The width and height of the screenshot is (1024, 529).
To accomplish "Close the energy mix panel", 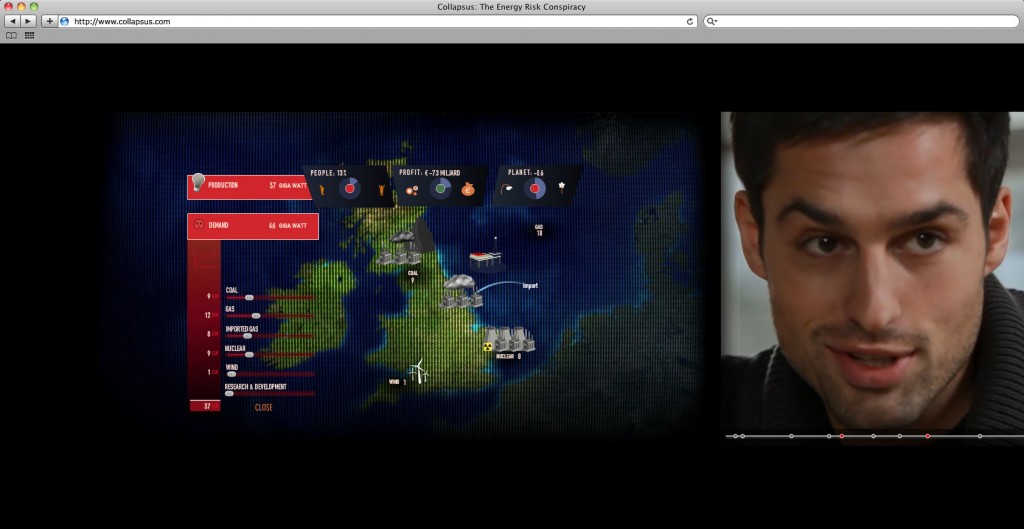I will (x=263, y=407).
